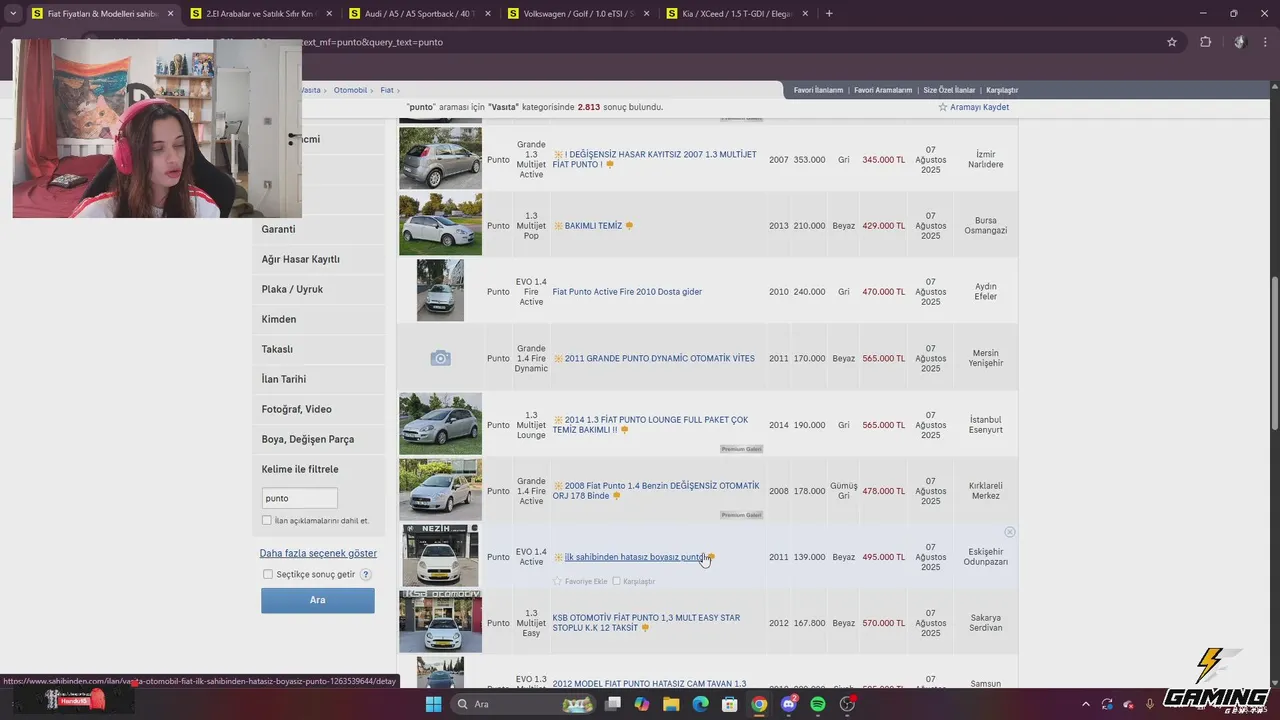
Task: Open the BAKIMLI TEMİZ listing
Action: [x=593, y=226]
